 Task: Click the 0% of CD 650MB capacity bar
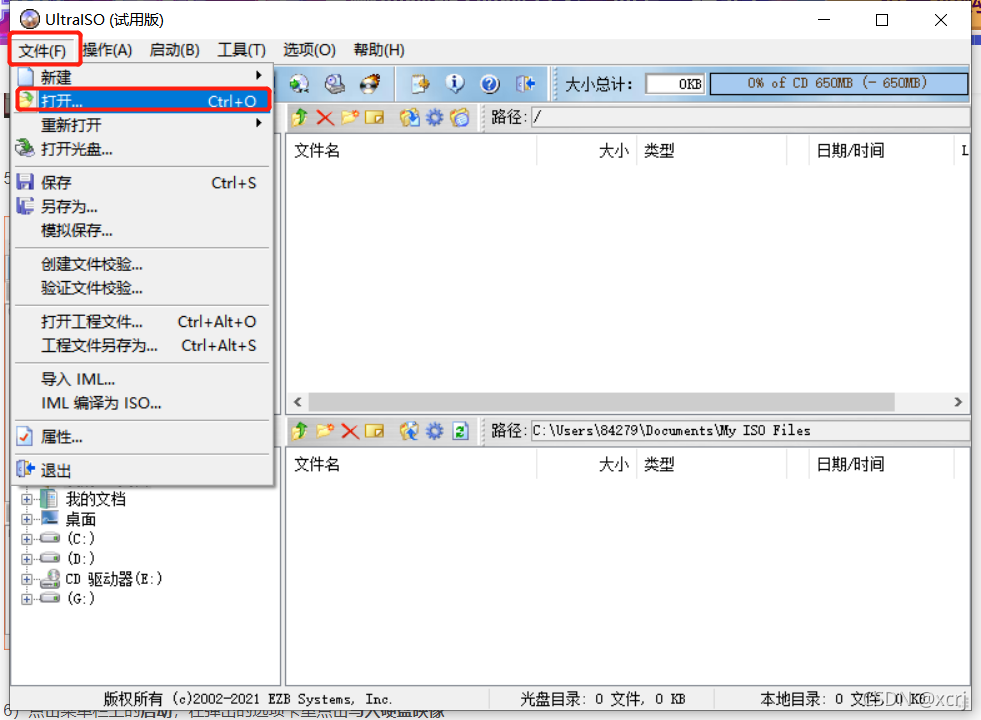pos(838,83)
